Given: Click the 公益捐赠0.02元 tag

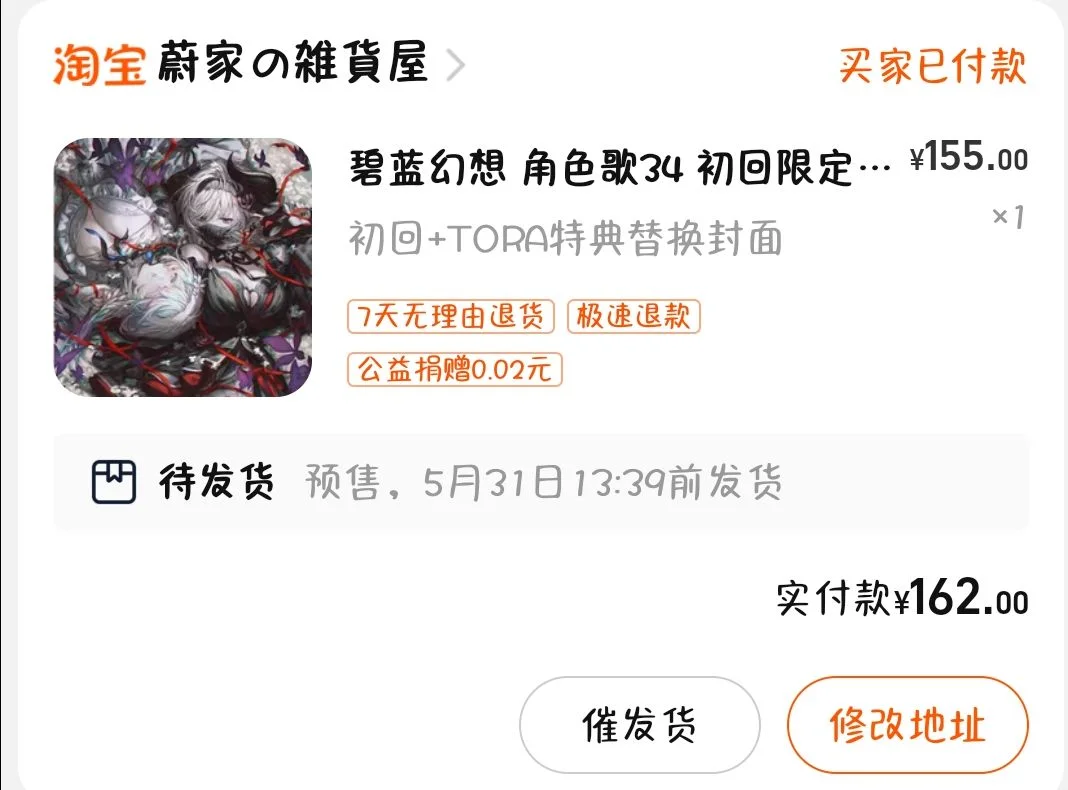Looking at the screenshot, I should pyautogui.click(x=454, y=370).
